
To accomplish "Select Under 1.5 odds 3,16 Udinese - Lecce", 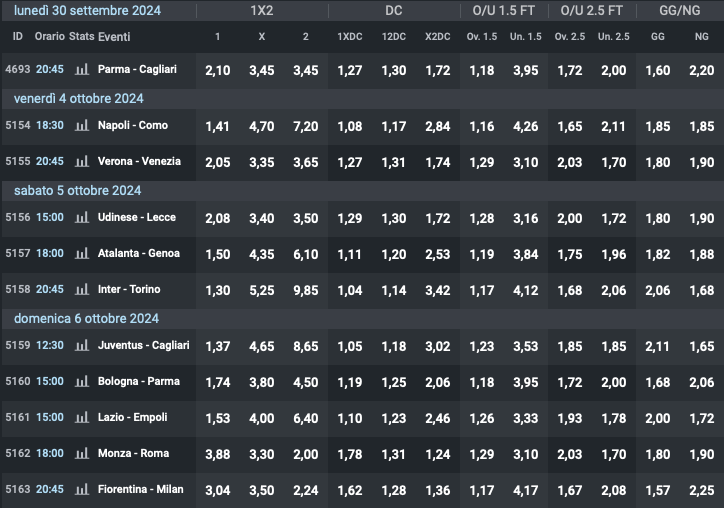I will (x=525, y=218).
